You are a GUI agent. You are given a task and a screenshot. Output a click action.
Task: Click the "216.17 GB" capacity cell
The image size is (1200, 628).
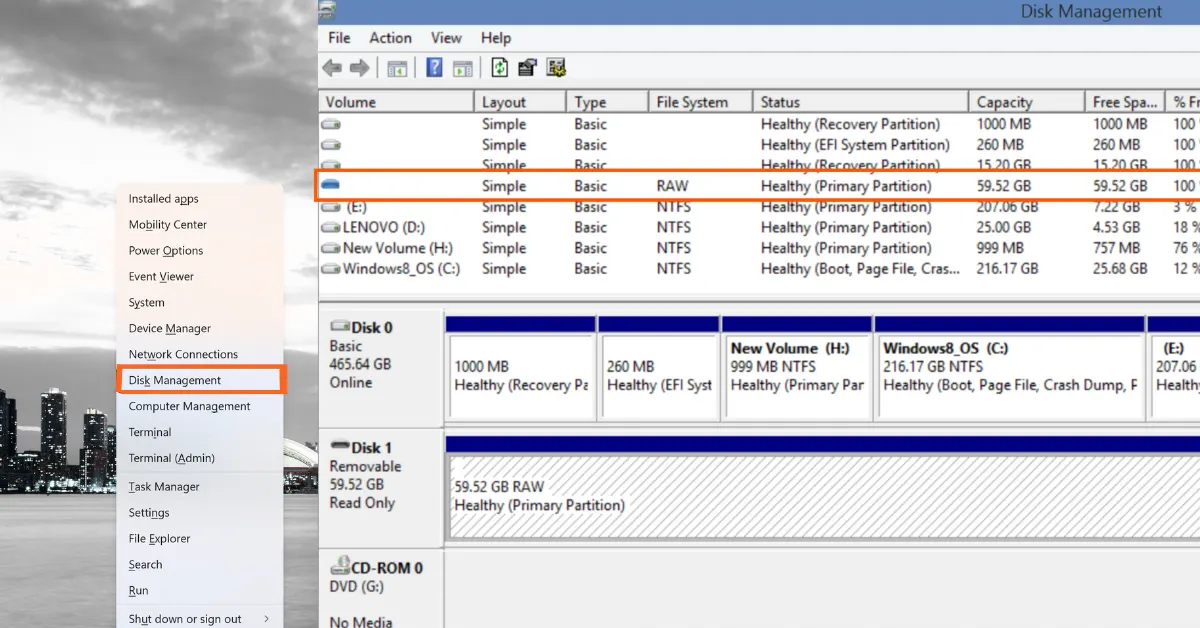pos(1007,269)
